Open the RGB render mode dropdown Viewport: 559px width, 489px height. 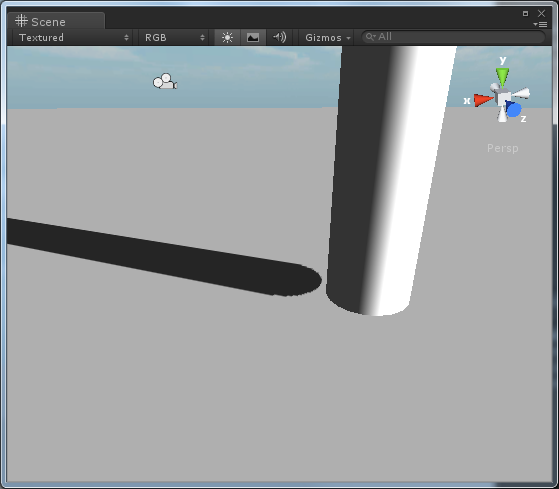(174, 37)
